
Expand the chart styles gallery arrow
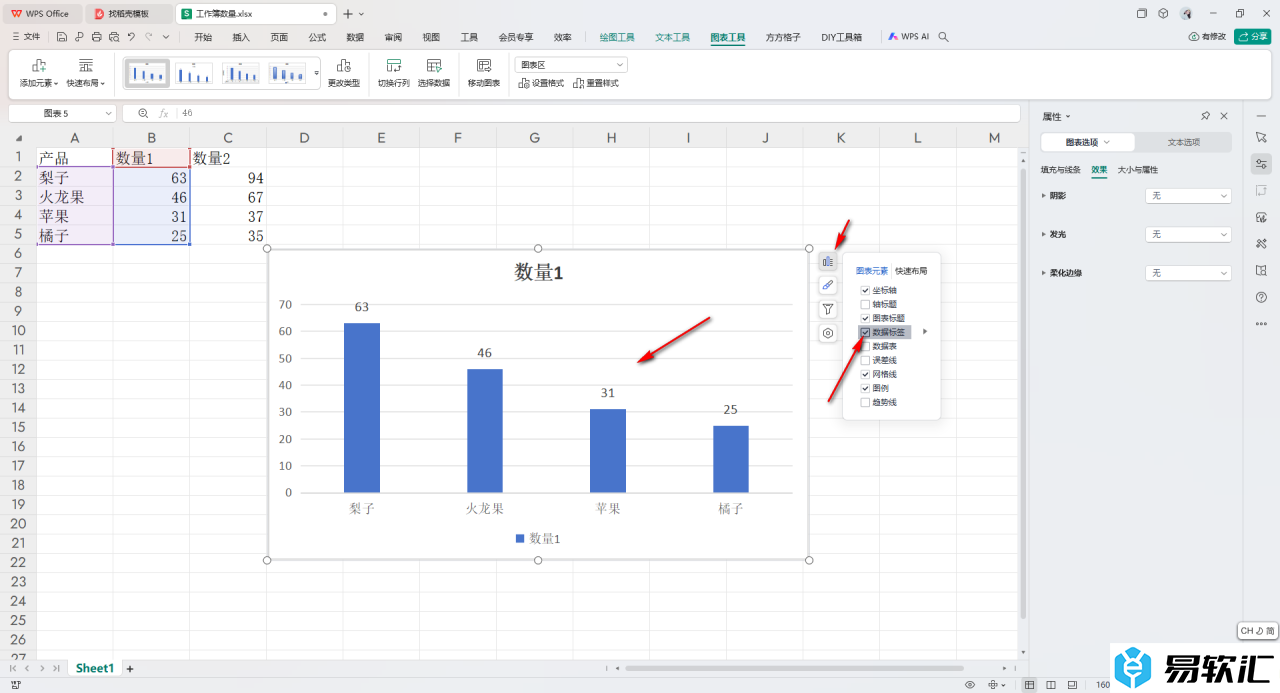coord(317,73)
